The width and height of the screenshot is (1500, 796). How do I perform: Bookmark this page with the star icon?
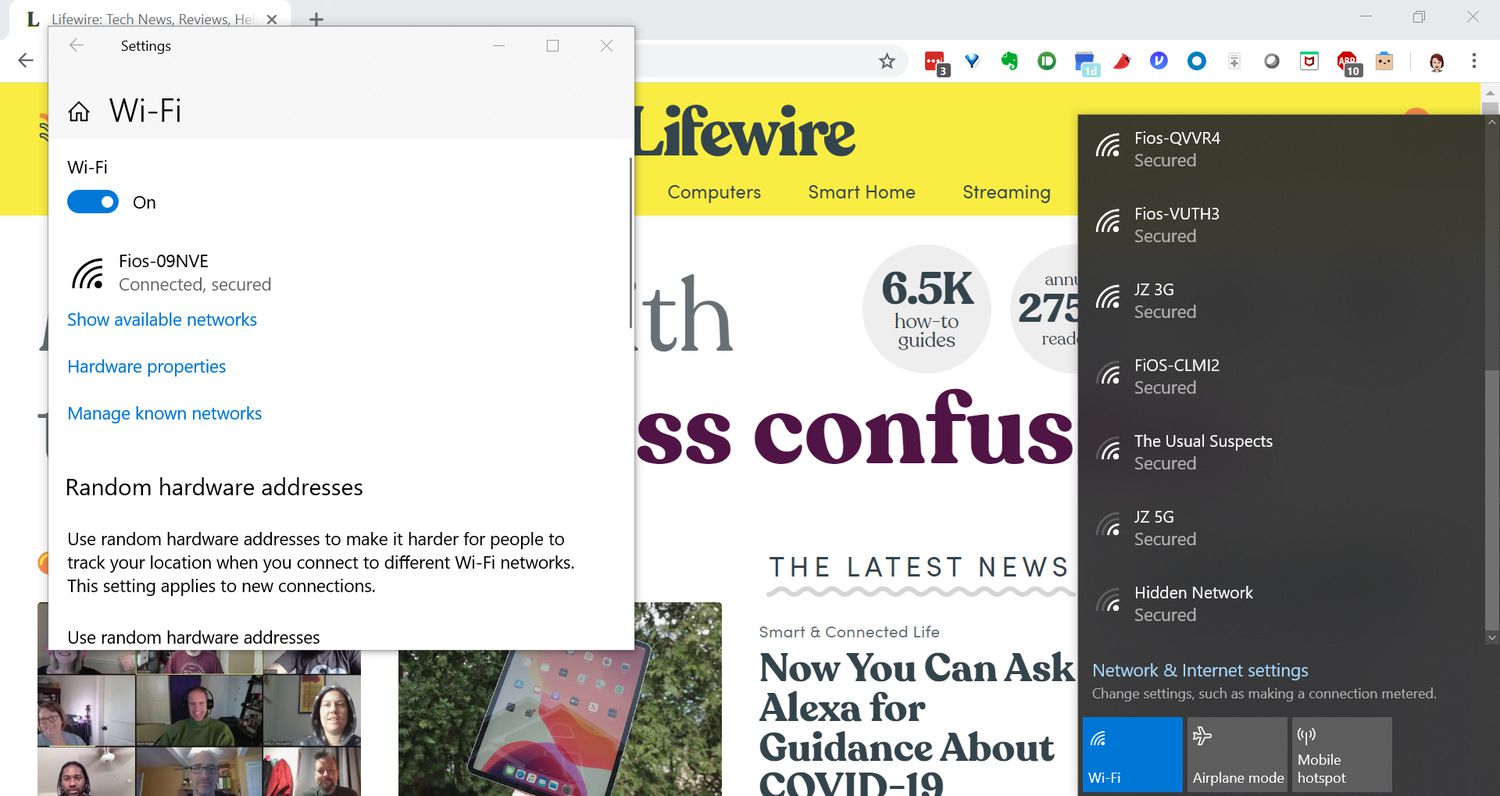point(886,61)
